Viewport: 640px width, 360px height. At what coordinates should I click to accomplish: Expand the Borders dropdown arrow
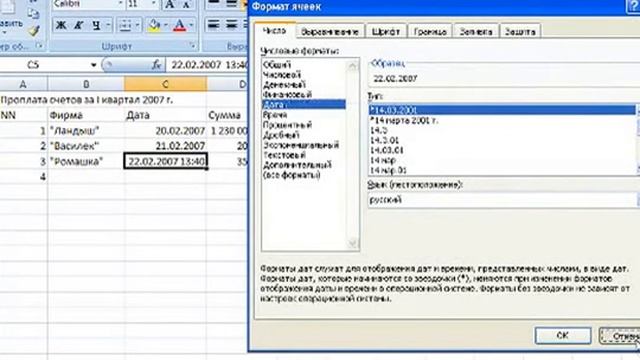[x=137, y=25]
